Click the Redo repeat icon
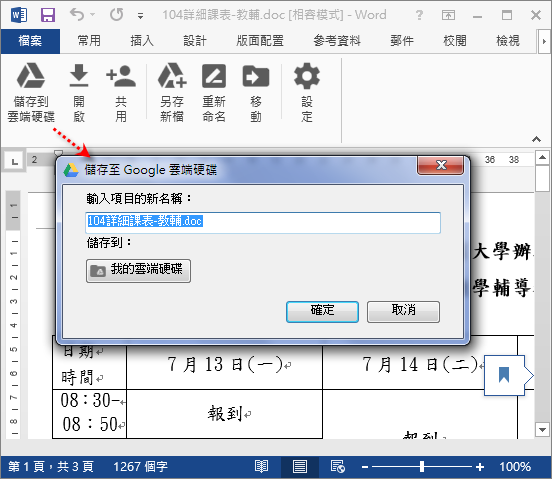 [x=117, y=15]
